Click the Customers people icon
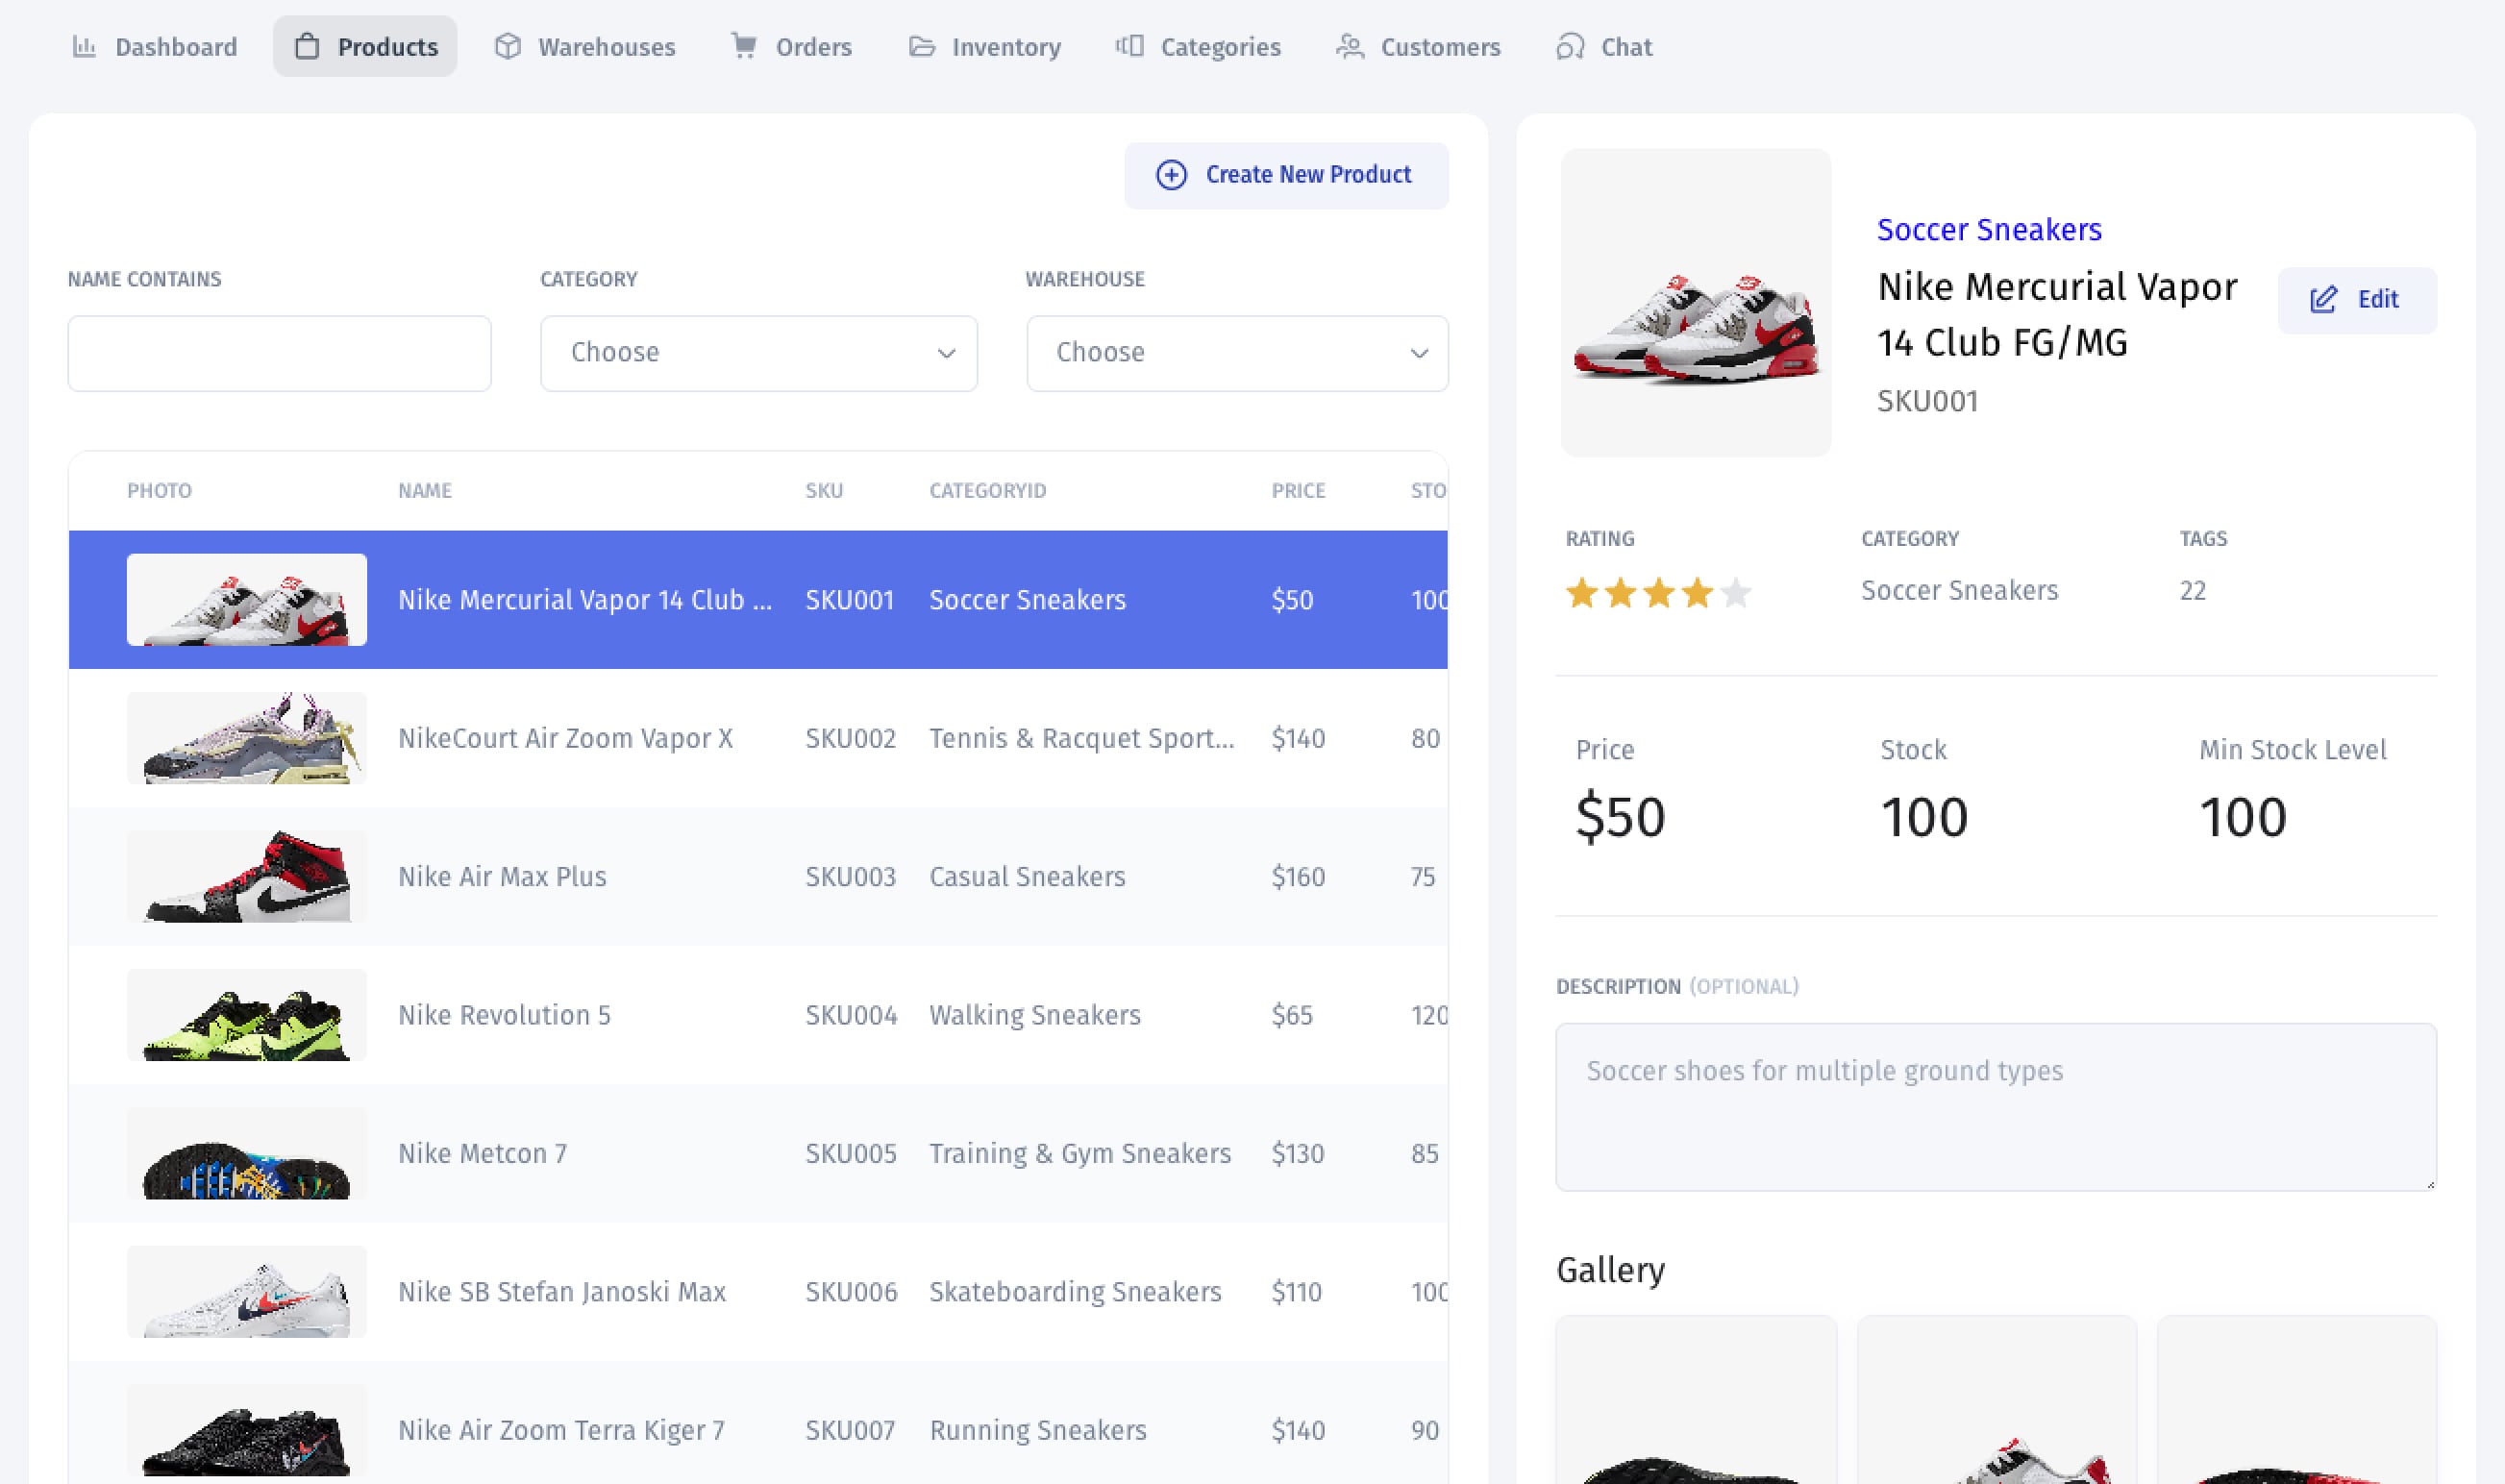This screenshot has width=2505, height=1484. (x=1350, y=47)
